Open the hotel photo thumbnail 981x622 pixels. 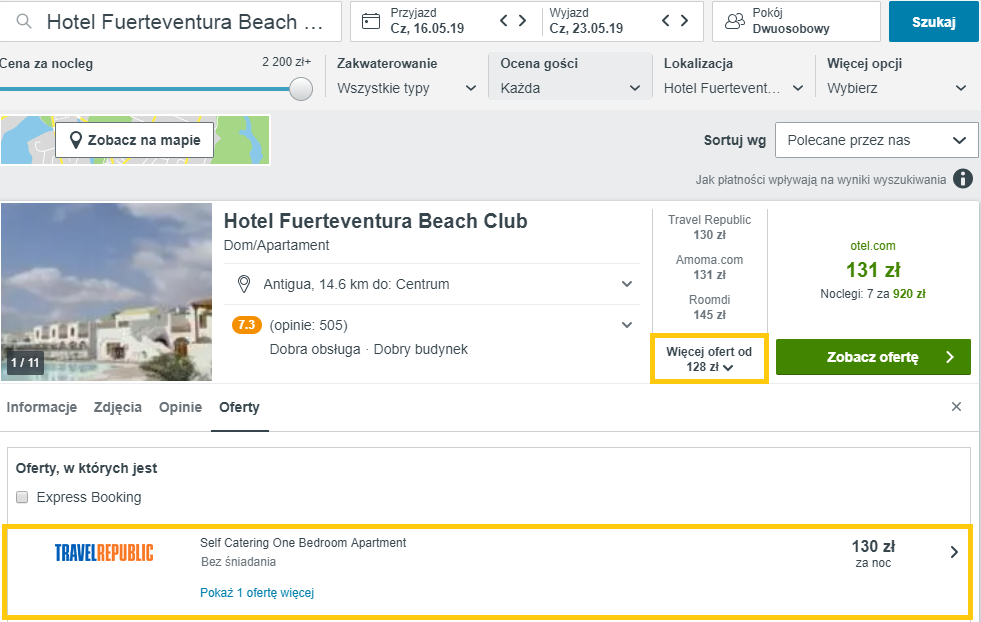pyautogui.click(x=106, y=292)
